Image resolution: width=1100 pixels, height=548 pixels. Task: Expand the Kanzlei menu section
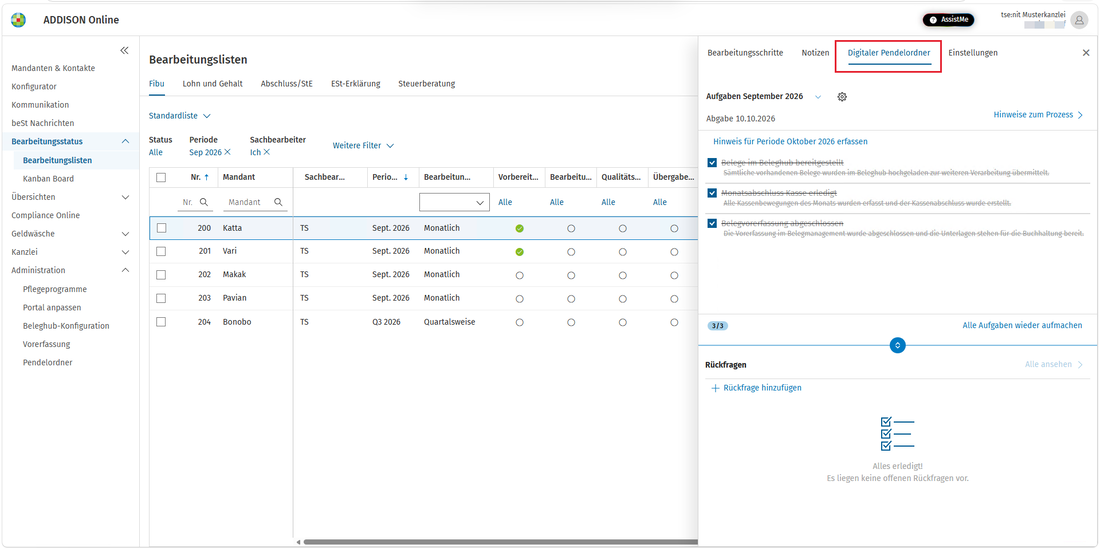coord(126,252)
